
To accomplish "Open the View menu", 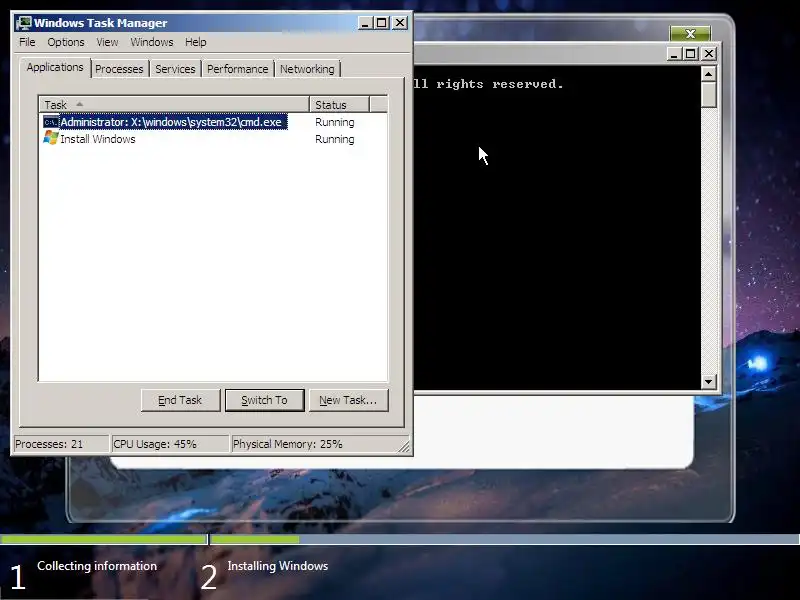I will pyautogui.click(x=107, y=42).
